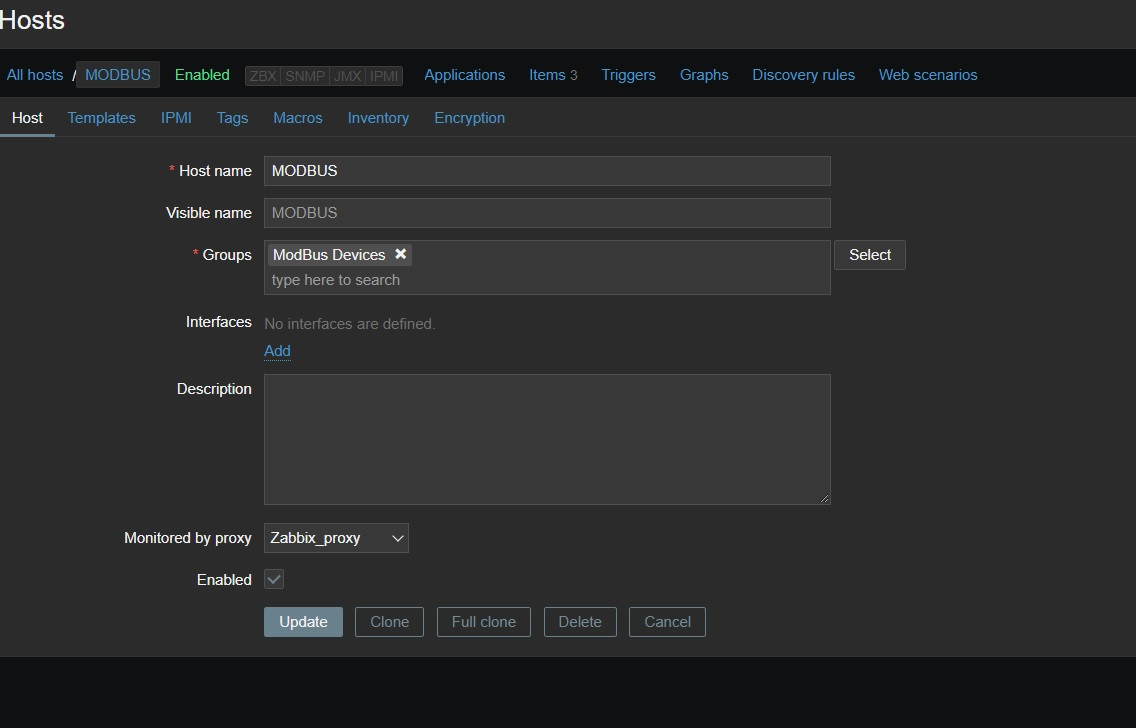Switch to the Templates tab
Image resolution: width=1136 pixels, height=728 pixels.
(101, 118)
